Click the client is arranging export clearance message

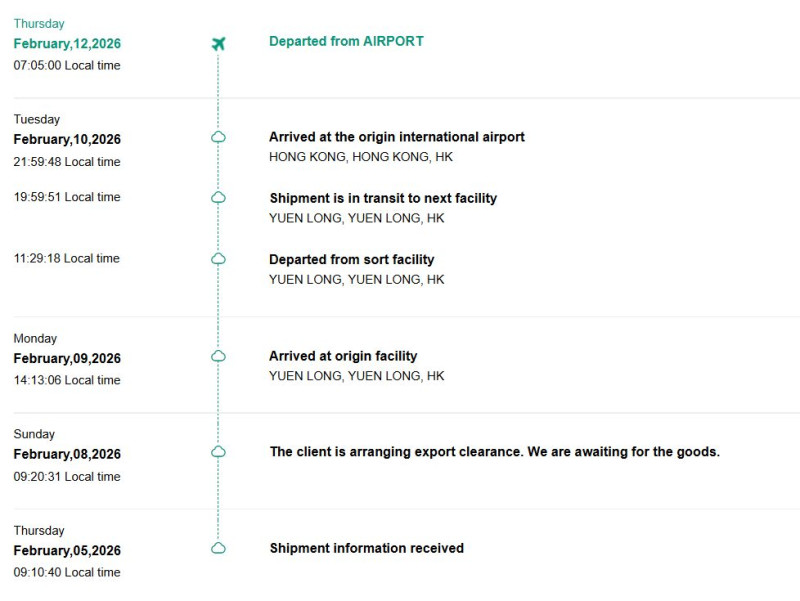click(x=494, y=452)
